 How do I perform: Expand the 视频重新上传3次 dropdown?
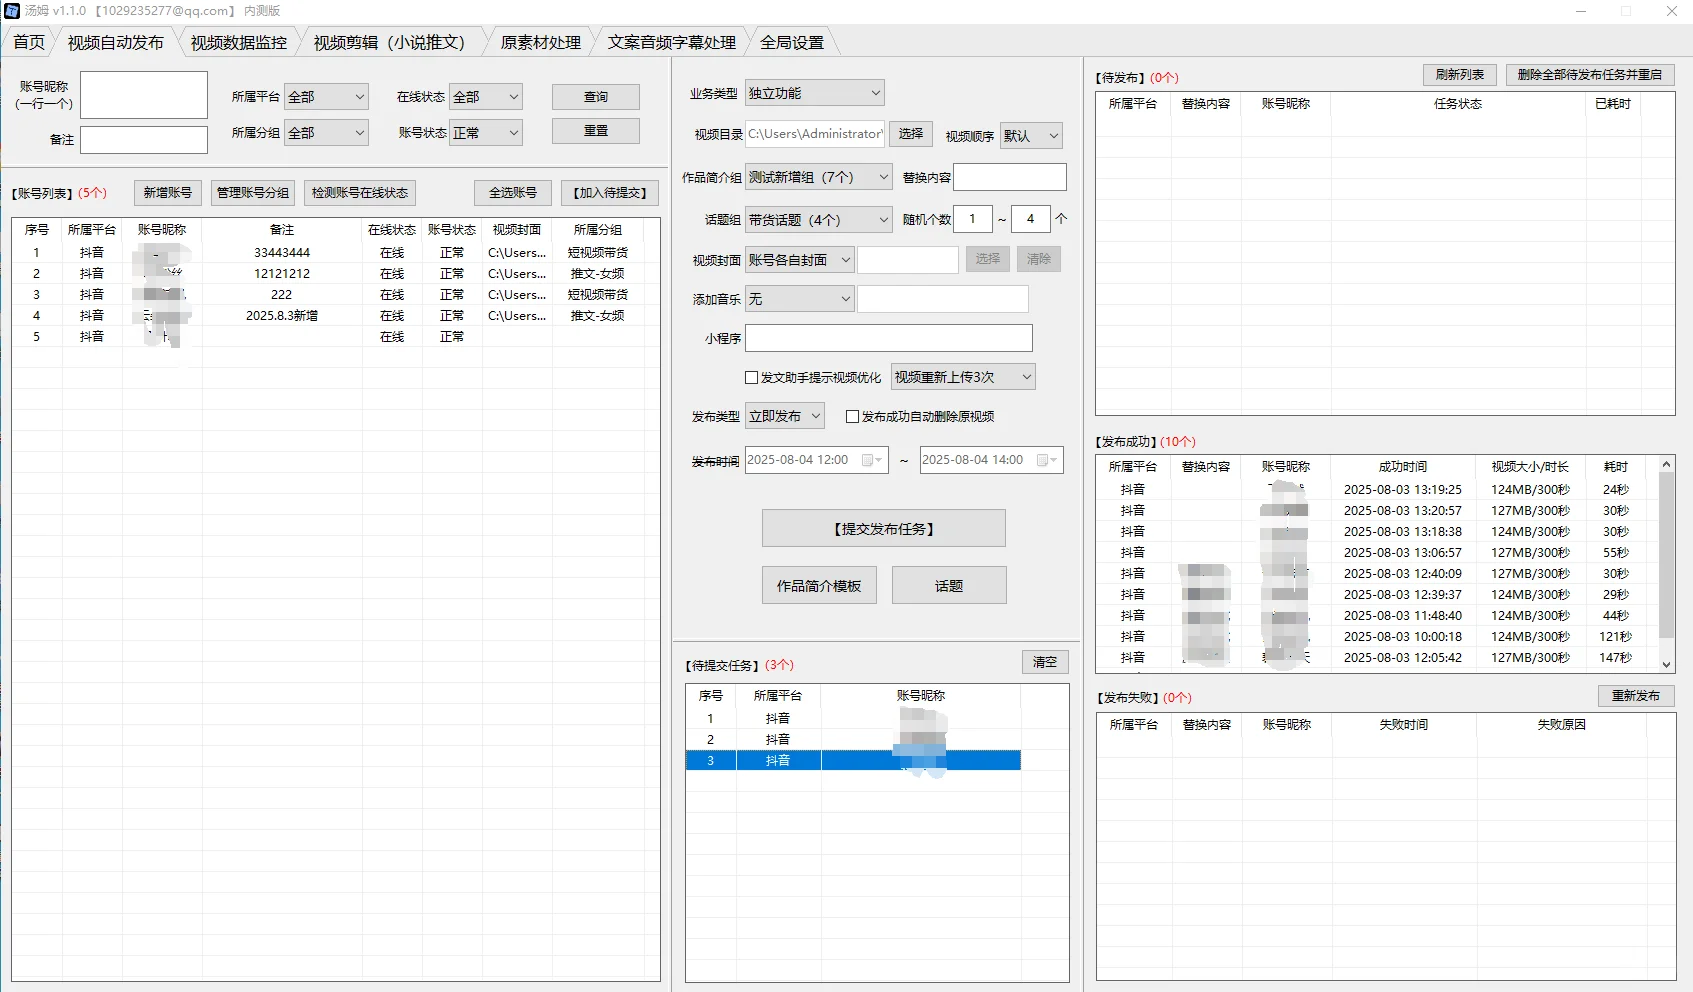pyautogui.click(x=963, y=377)
